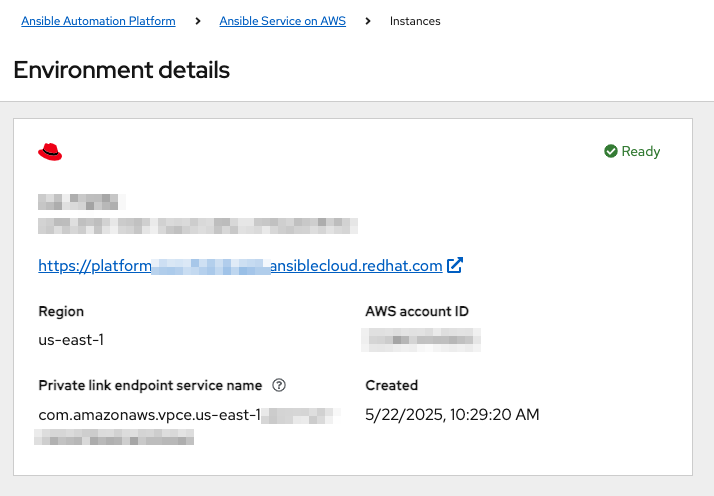This screenshot has height=496, width=714.
Task: Select the Instances breadcrumb item
Action: pyautogui.click(x=415, y=21)
